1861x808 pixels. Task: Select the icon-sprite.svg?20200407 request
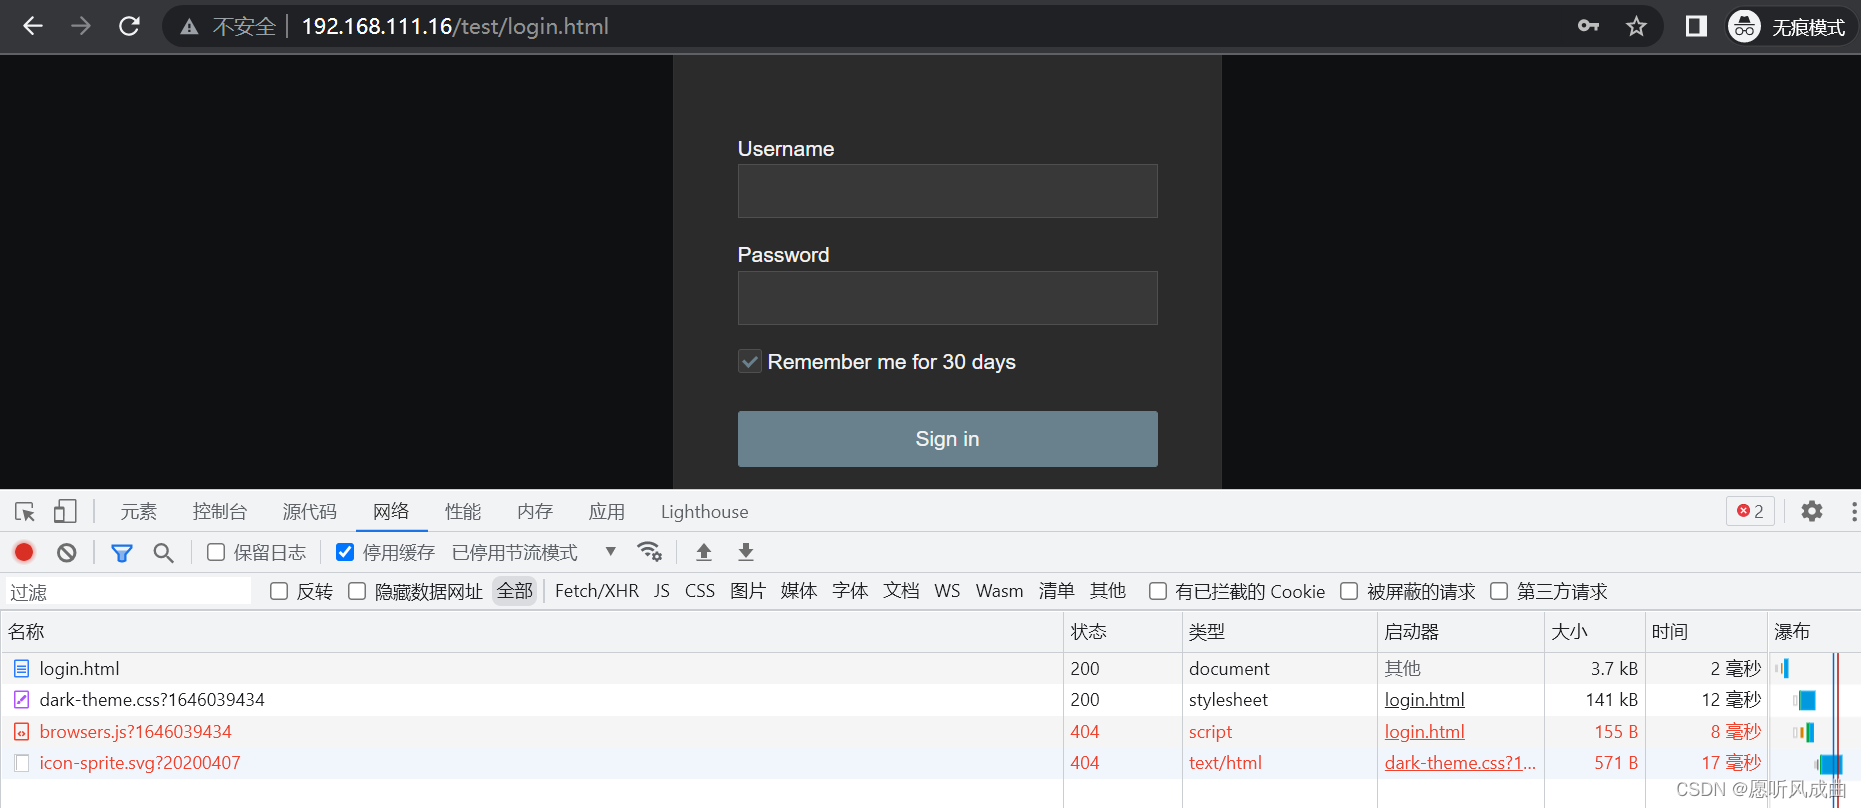(140, 763)
